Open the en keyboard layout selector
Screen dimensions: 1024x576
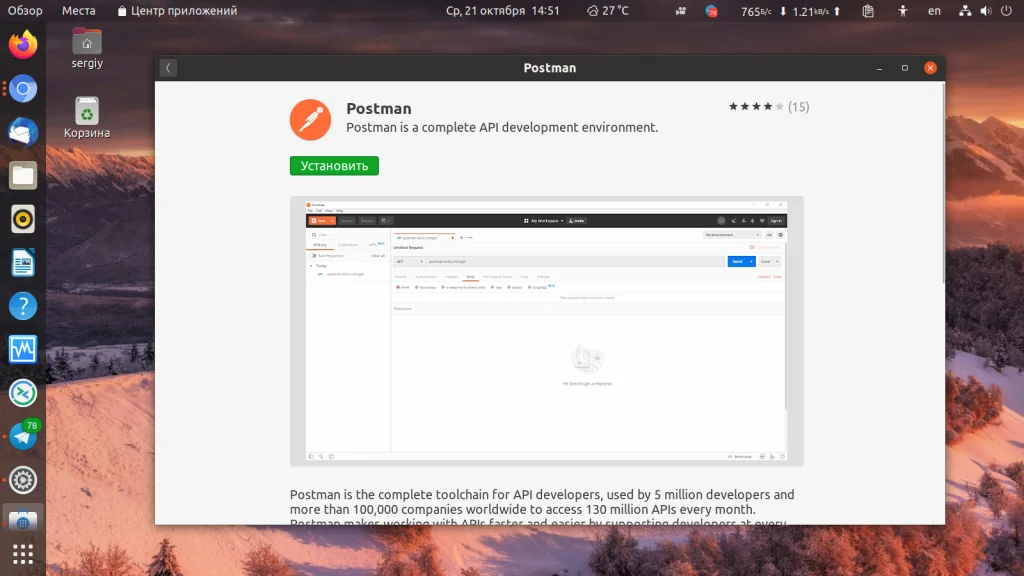coord(935,10)
